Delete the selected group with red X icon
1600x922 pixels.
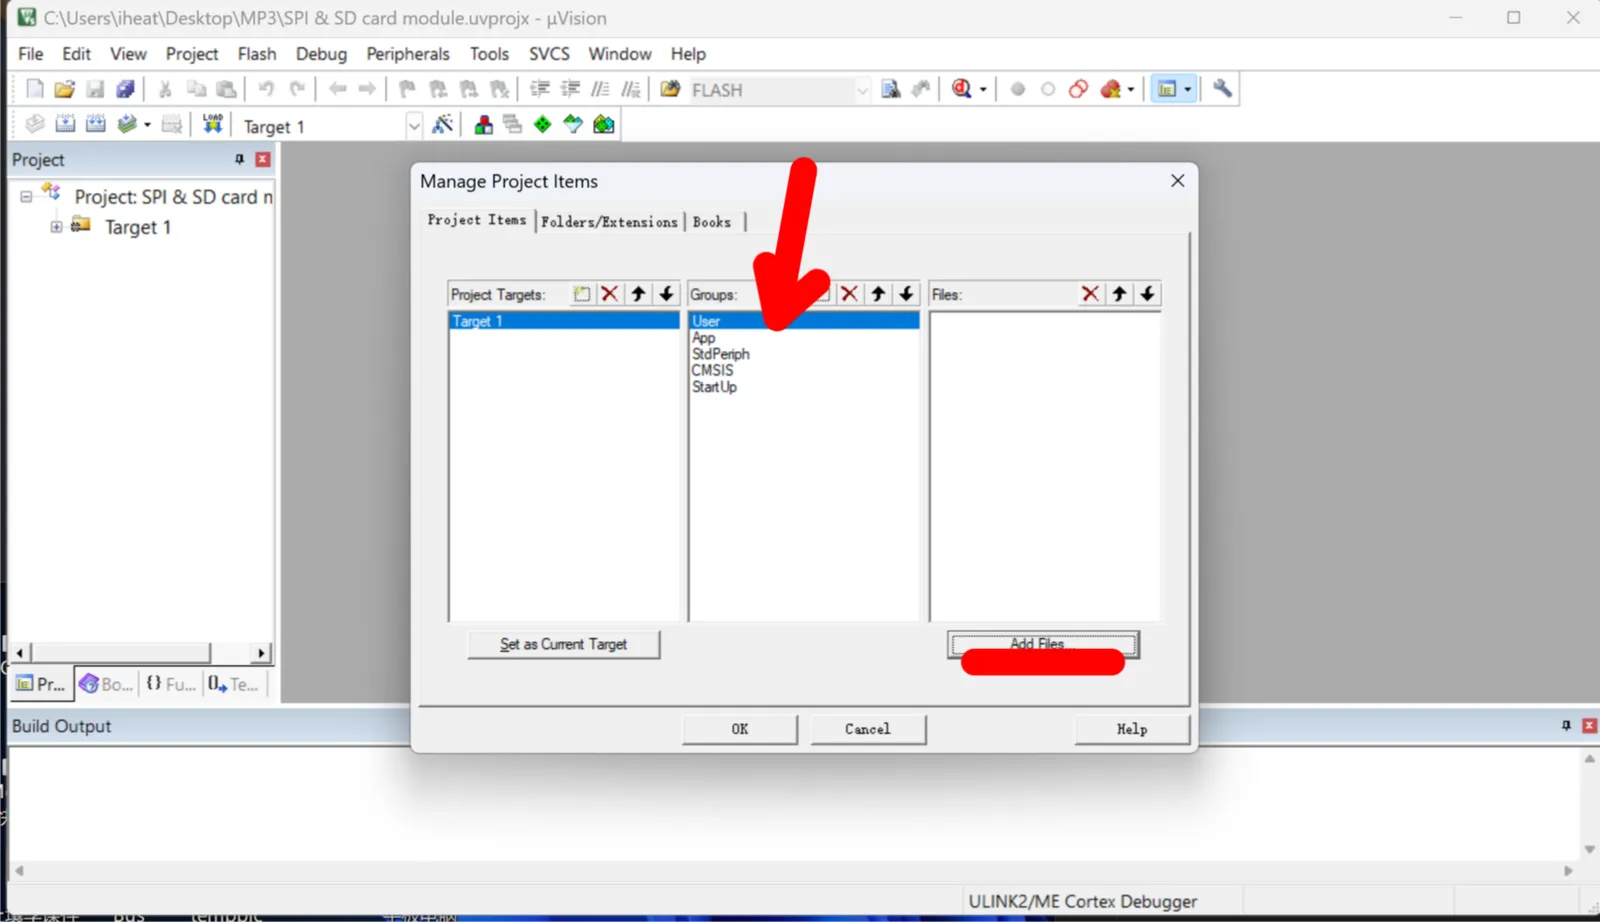pyautogui.click(x=849, y=293)
